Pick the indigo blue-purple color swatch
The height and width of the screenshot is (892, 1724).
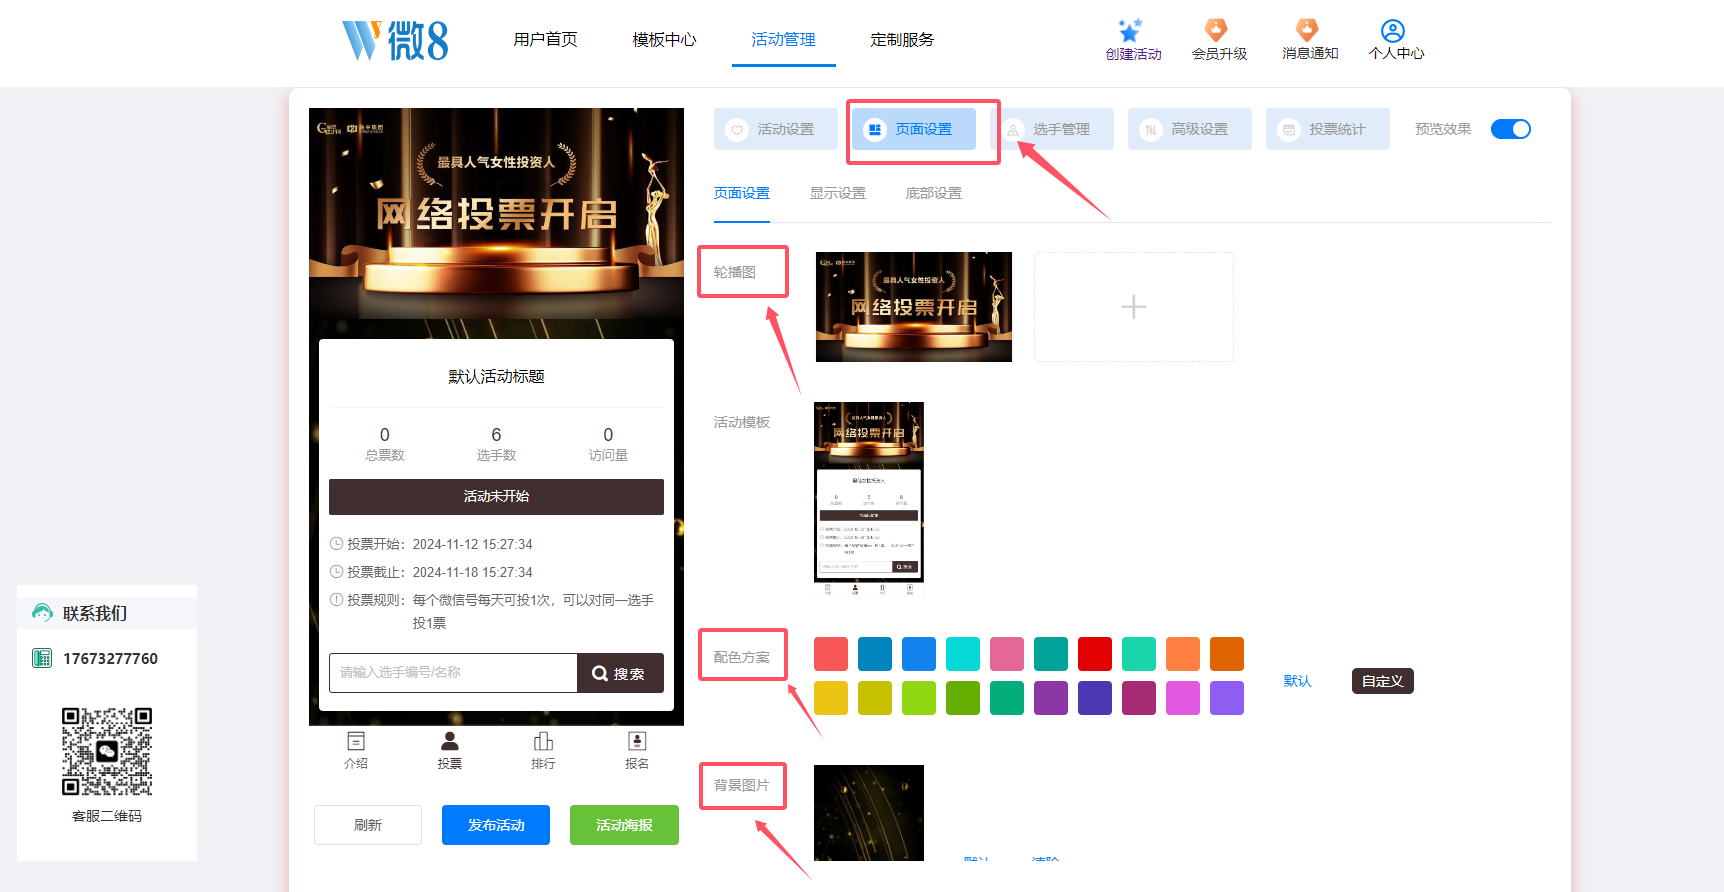pyautogui.click(x=1095, y=698)
